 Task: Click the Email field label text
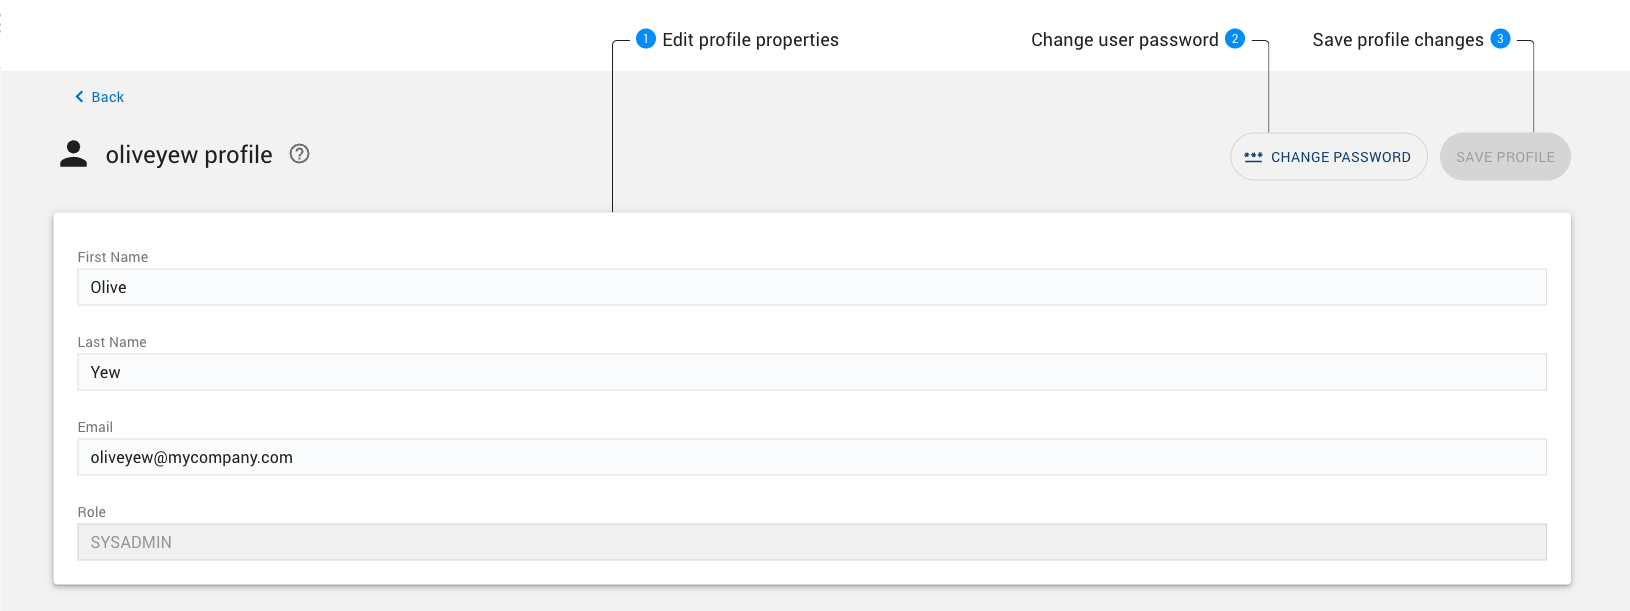[95, 427]
